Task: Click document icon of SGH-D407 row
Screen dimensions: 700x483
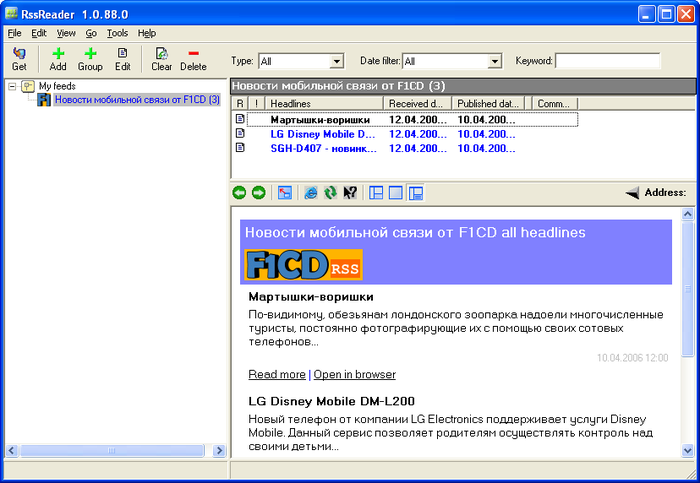Action: pyautogui.click(x=240, y=147)
